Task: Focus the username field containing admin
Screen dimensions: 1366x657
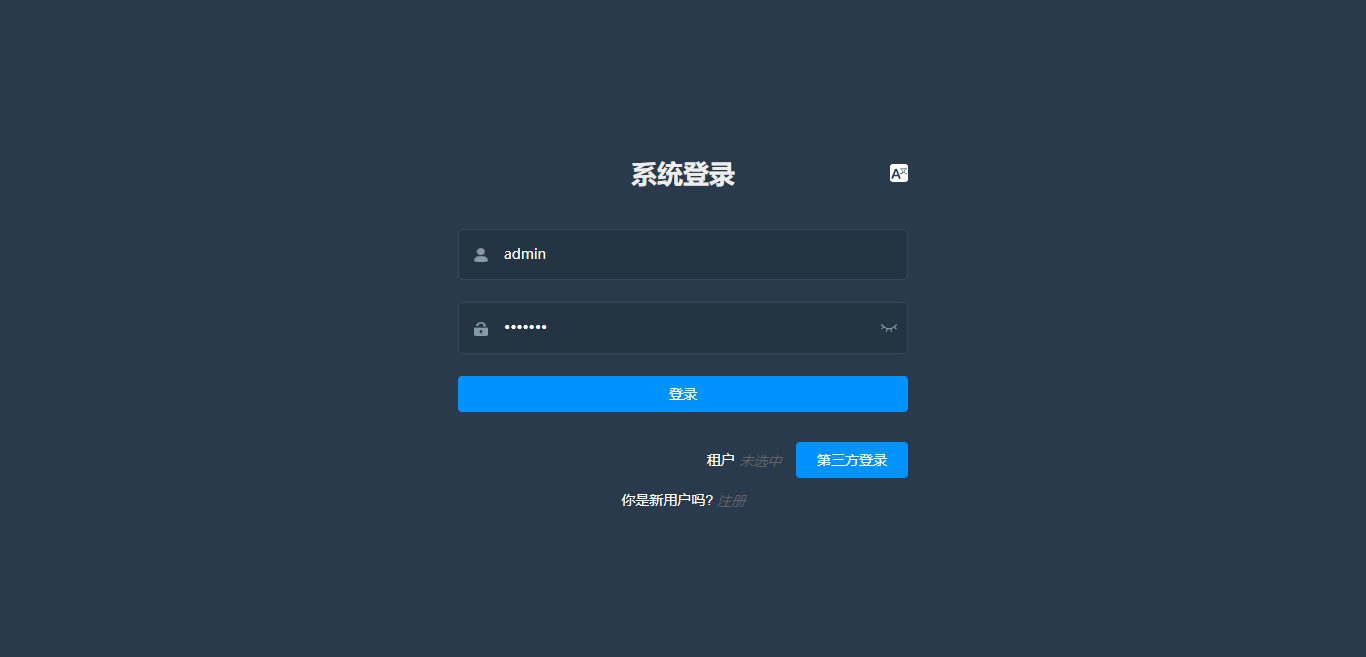Action: pos(683,254)
